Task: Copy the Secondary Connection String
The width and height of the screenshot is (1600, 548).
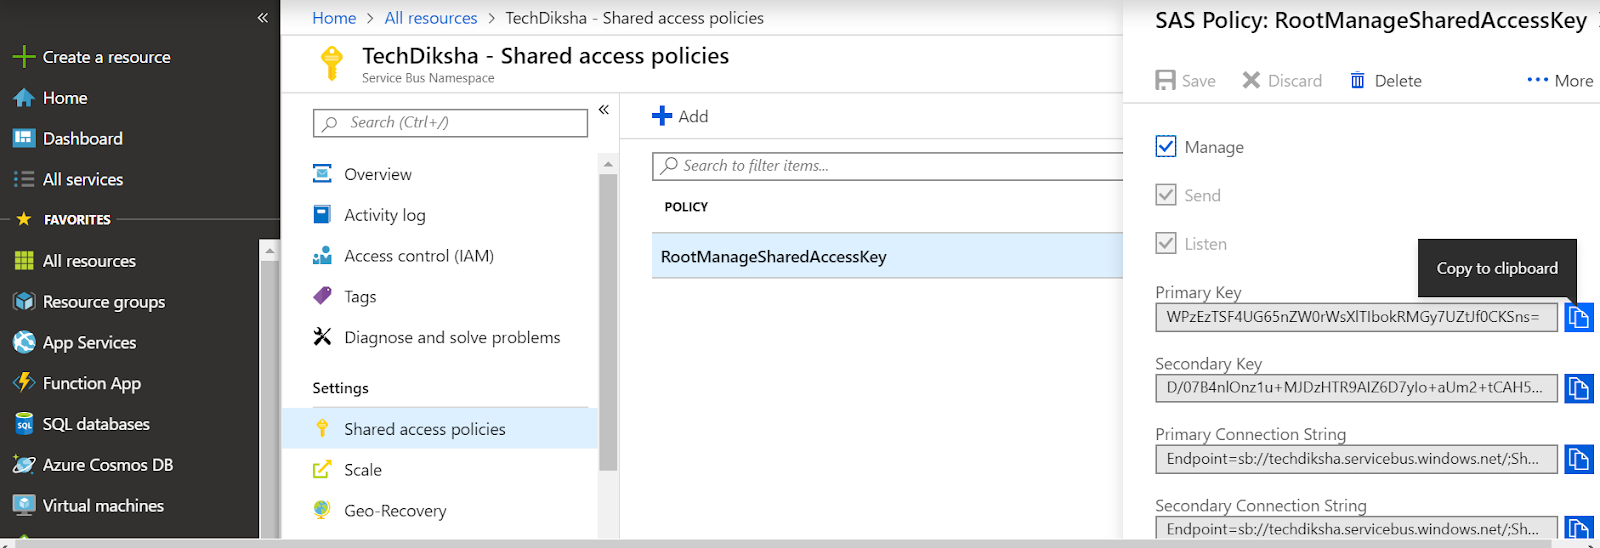Action: (x=1579, y=528)
